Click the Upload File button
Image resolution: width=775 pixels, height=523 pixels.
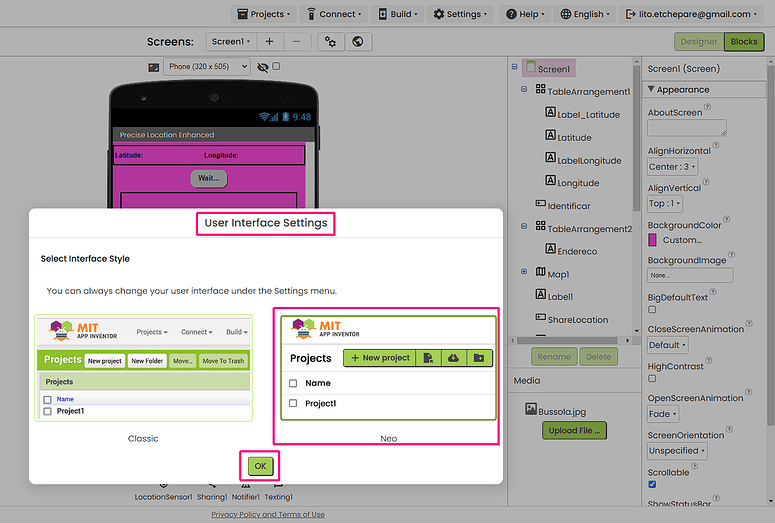[x=574, y=431]
